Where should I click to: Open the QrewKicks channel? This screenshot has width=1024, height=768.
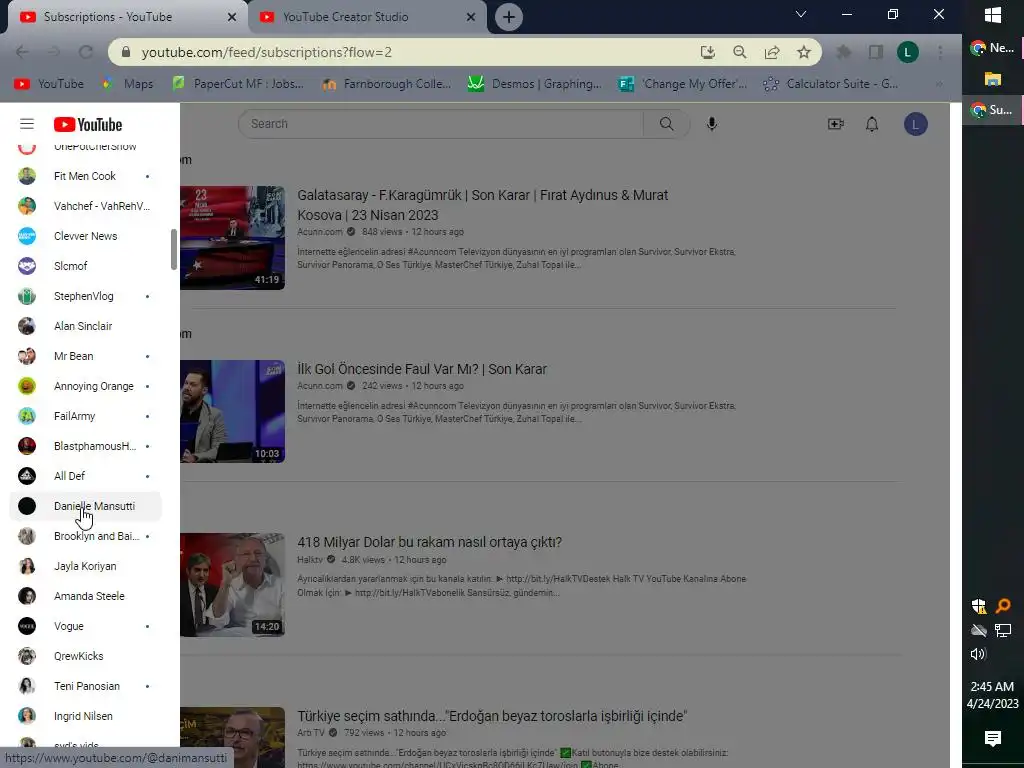tap(85, 656)
